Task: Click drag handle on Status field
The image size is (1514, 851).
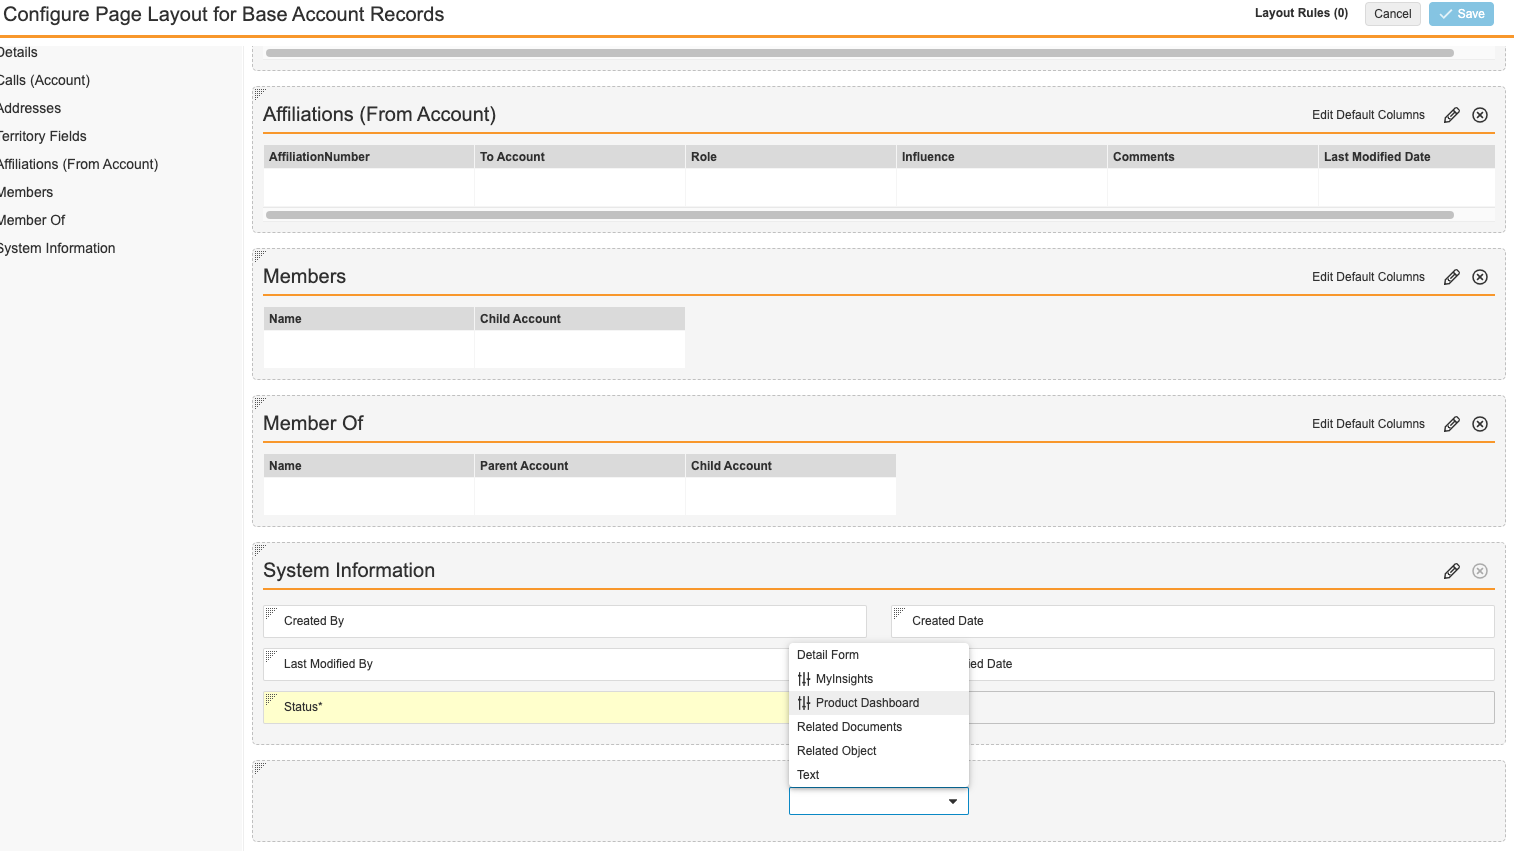Action: point(271,698)
